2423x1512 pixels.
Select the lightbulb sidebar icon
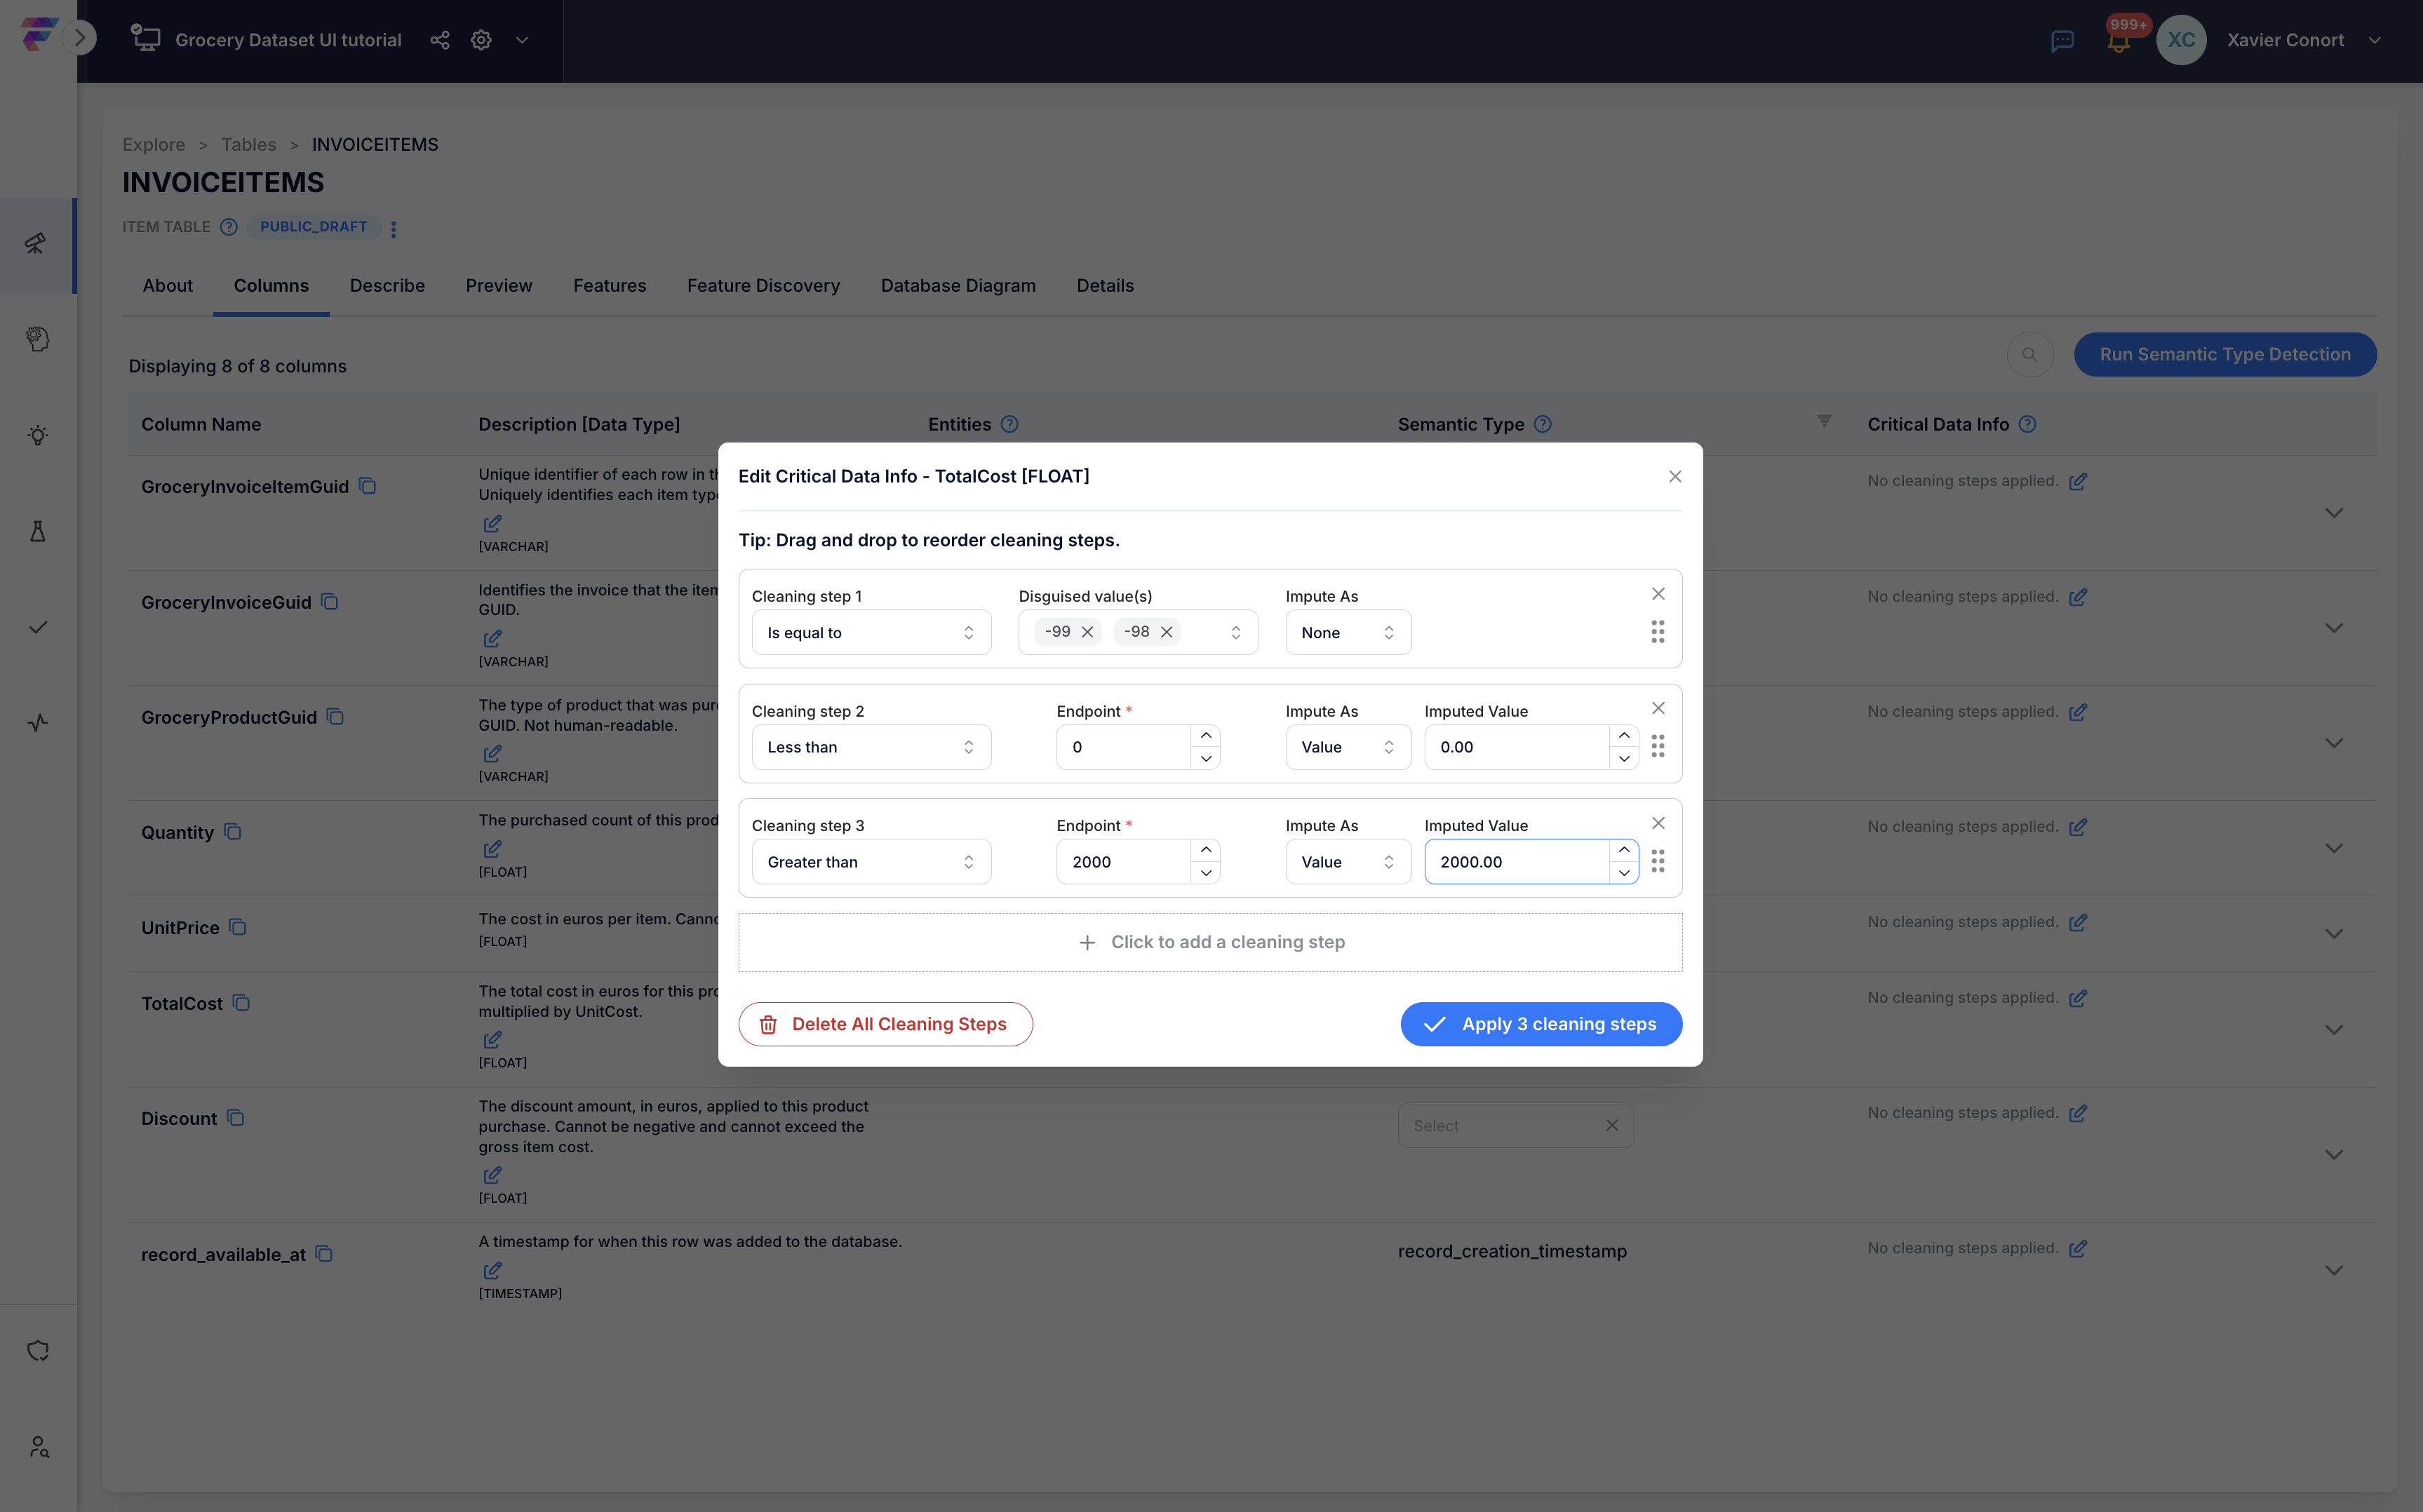coord(37,435)
